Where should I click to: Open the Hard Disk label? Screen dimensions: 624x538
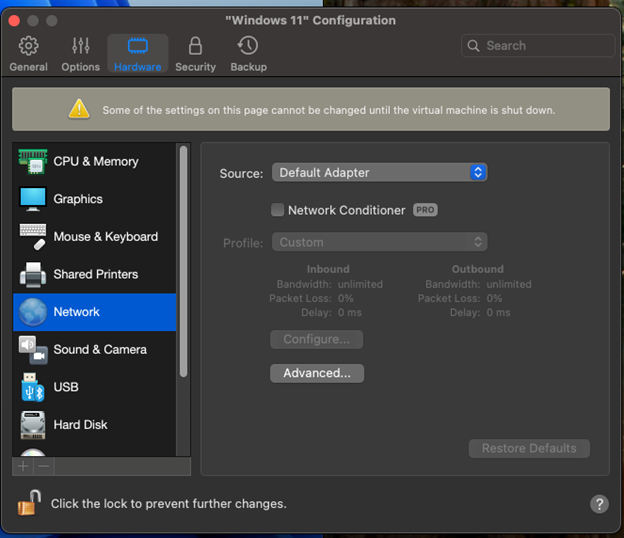(x=80, y=425)
